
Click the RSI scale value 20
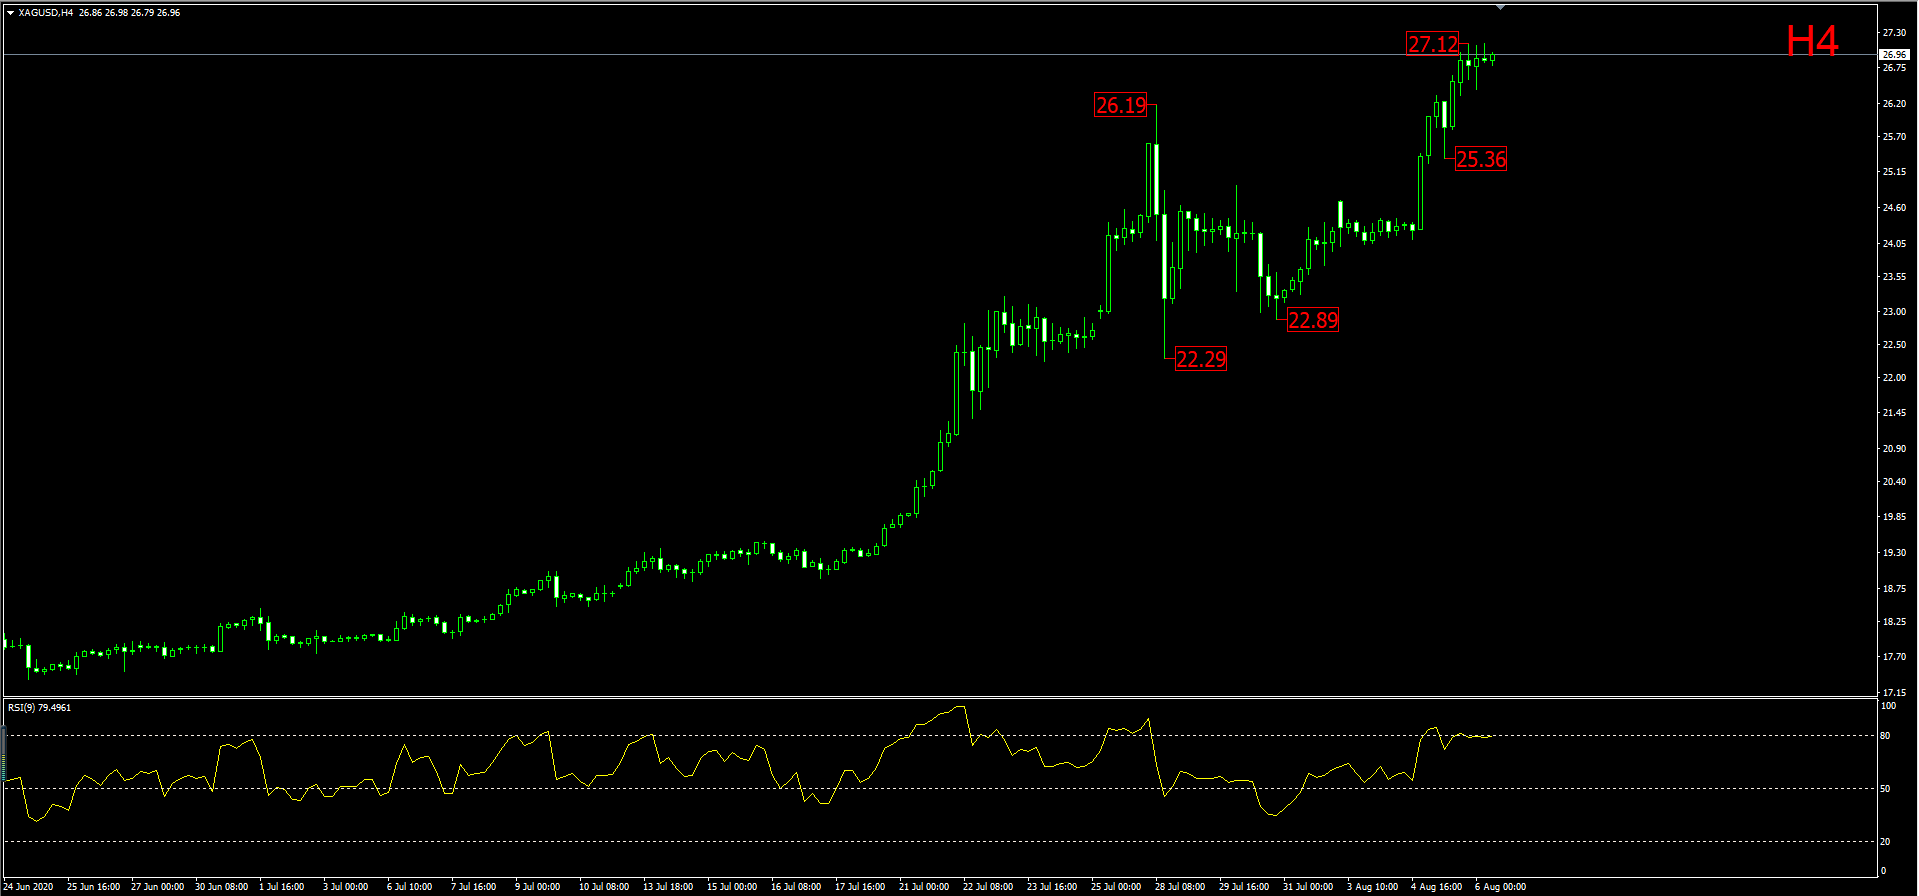tap(1885, 842)
